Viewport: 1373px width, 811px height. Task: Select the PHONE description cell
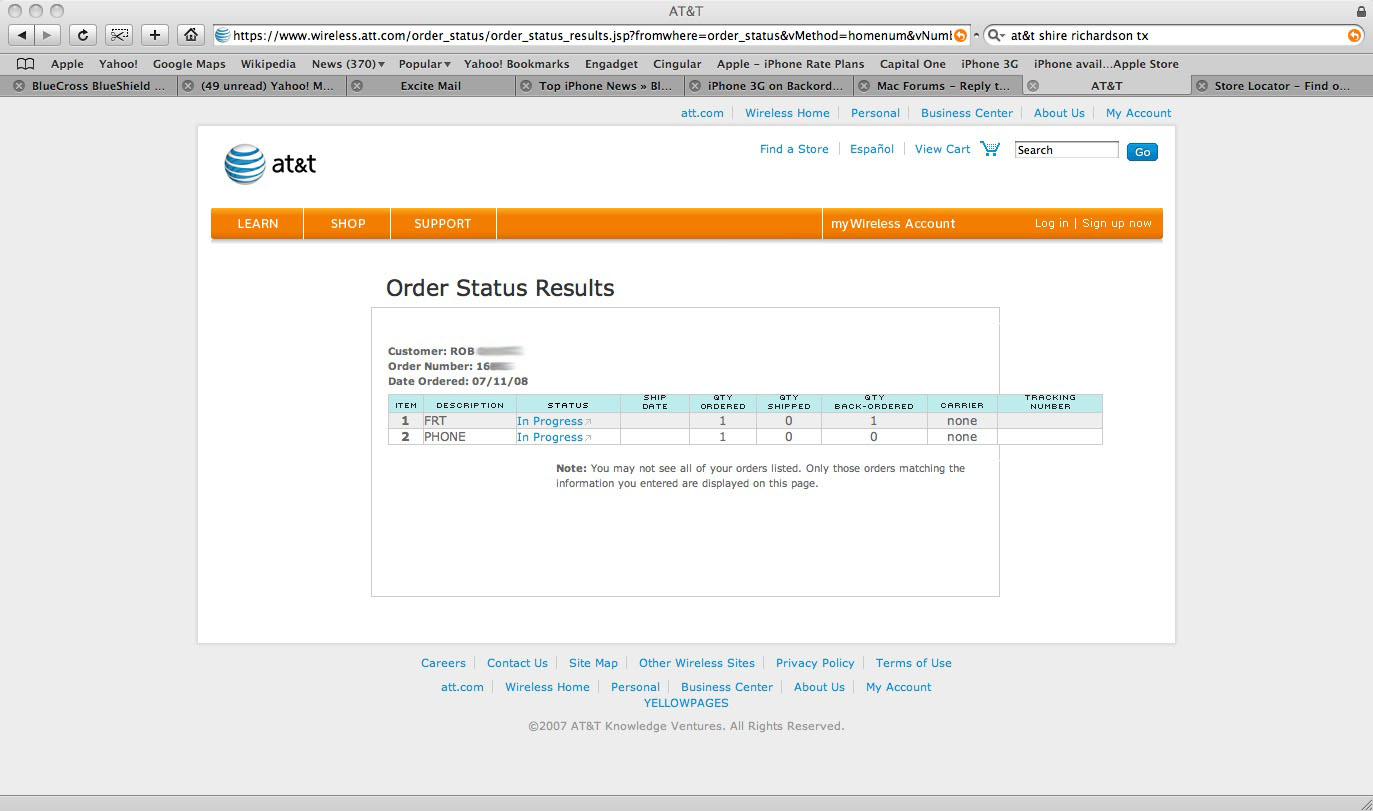coord(470,437)
